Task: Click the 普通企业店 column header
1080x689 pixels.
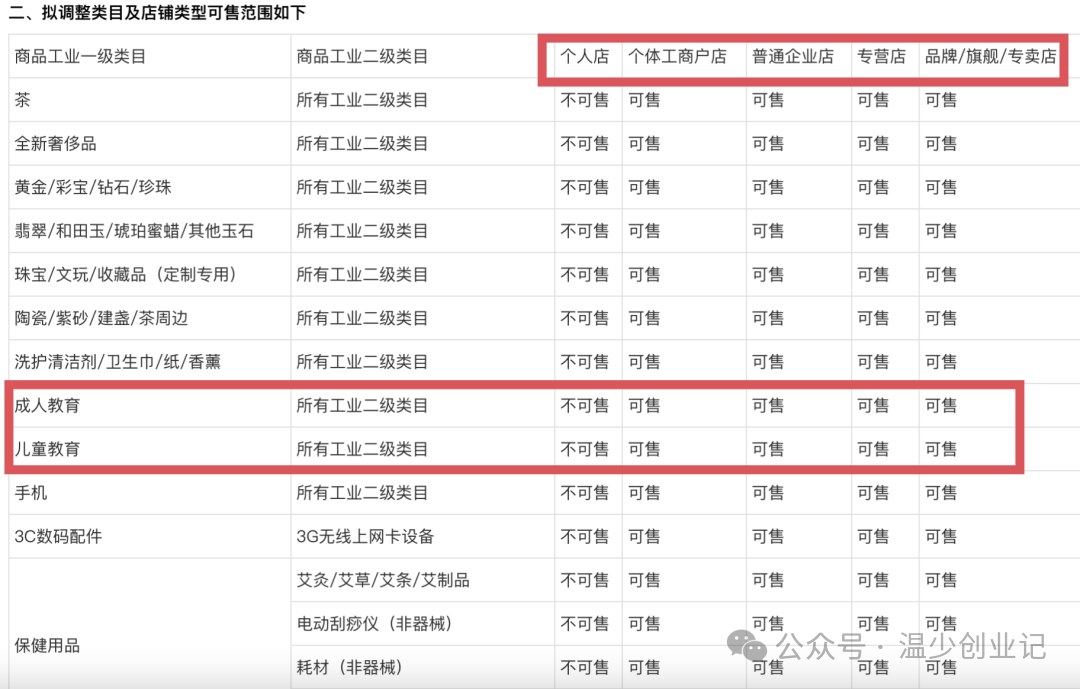Action: click(792, 57)
